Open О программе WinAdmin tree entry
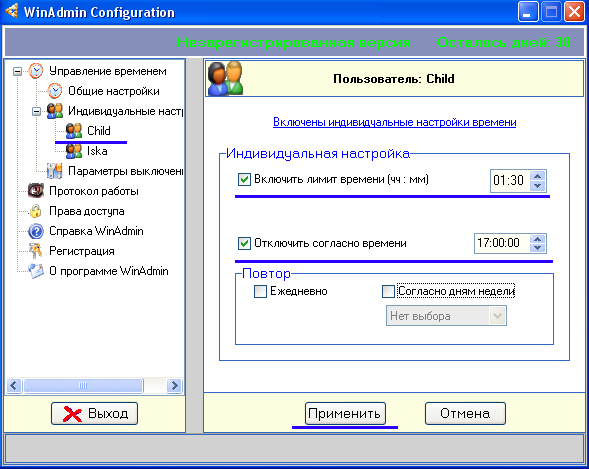Screen dimensions: 589x469 tap(109, 271)
